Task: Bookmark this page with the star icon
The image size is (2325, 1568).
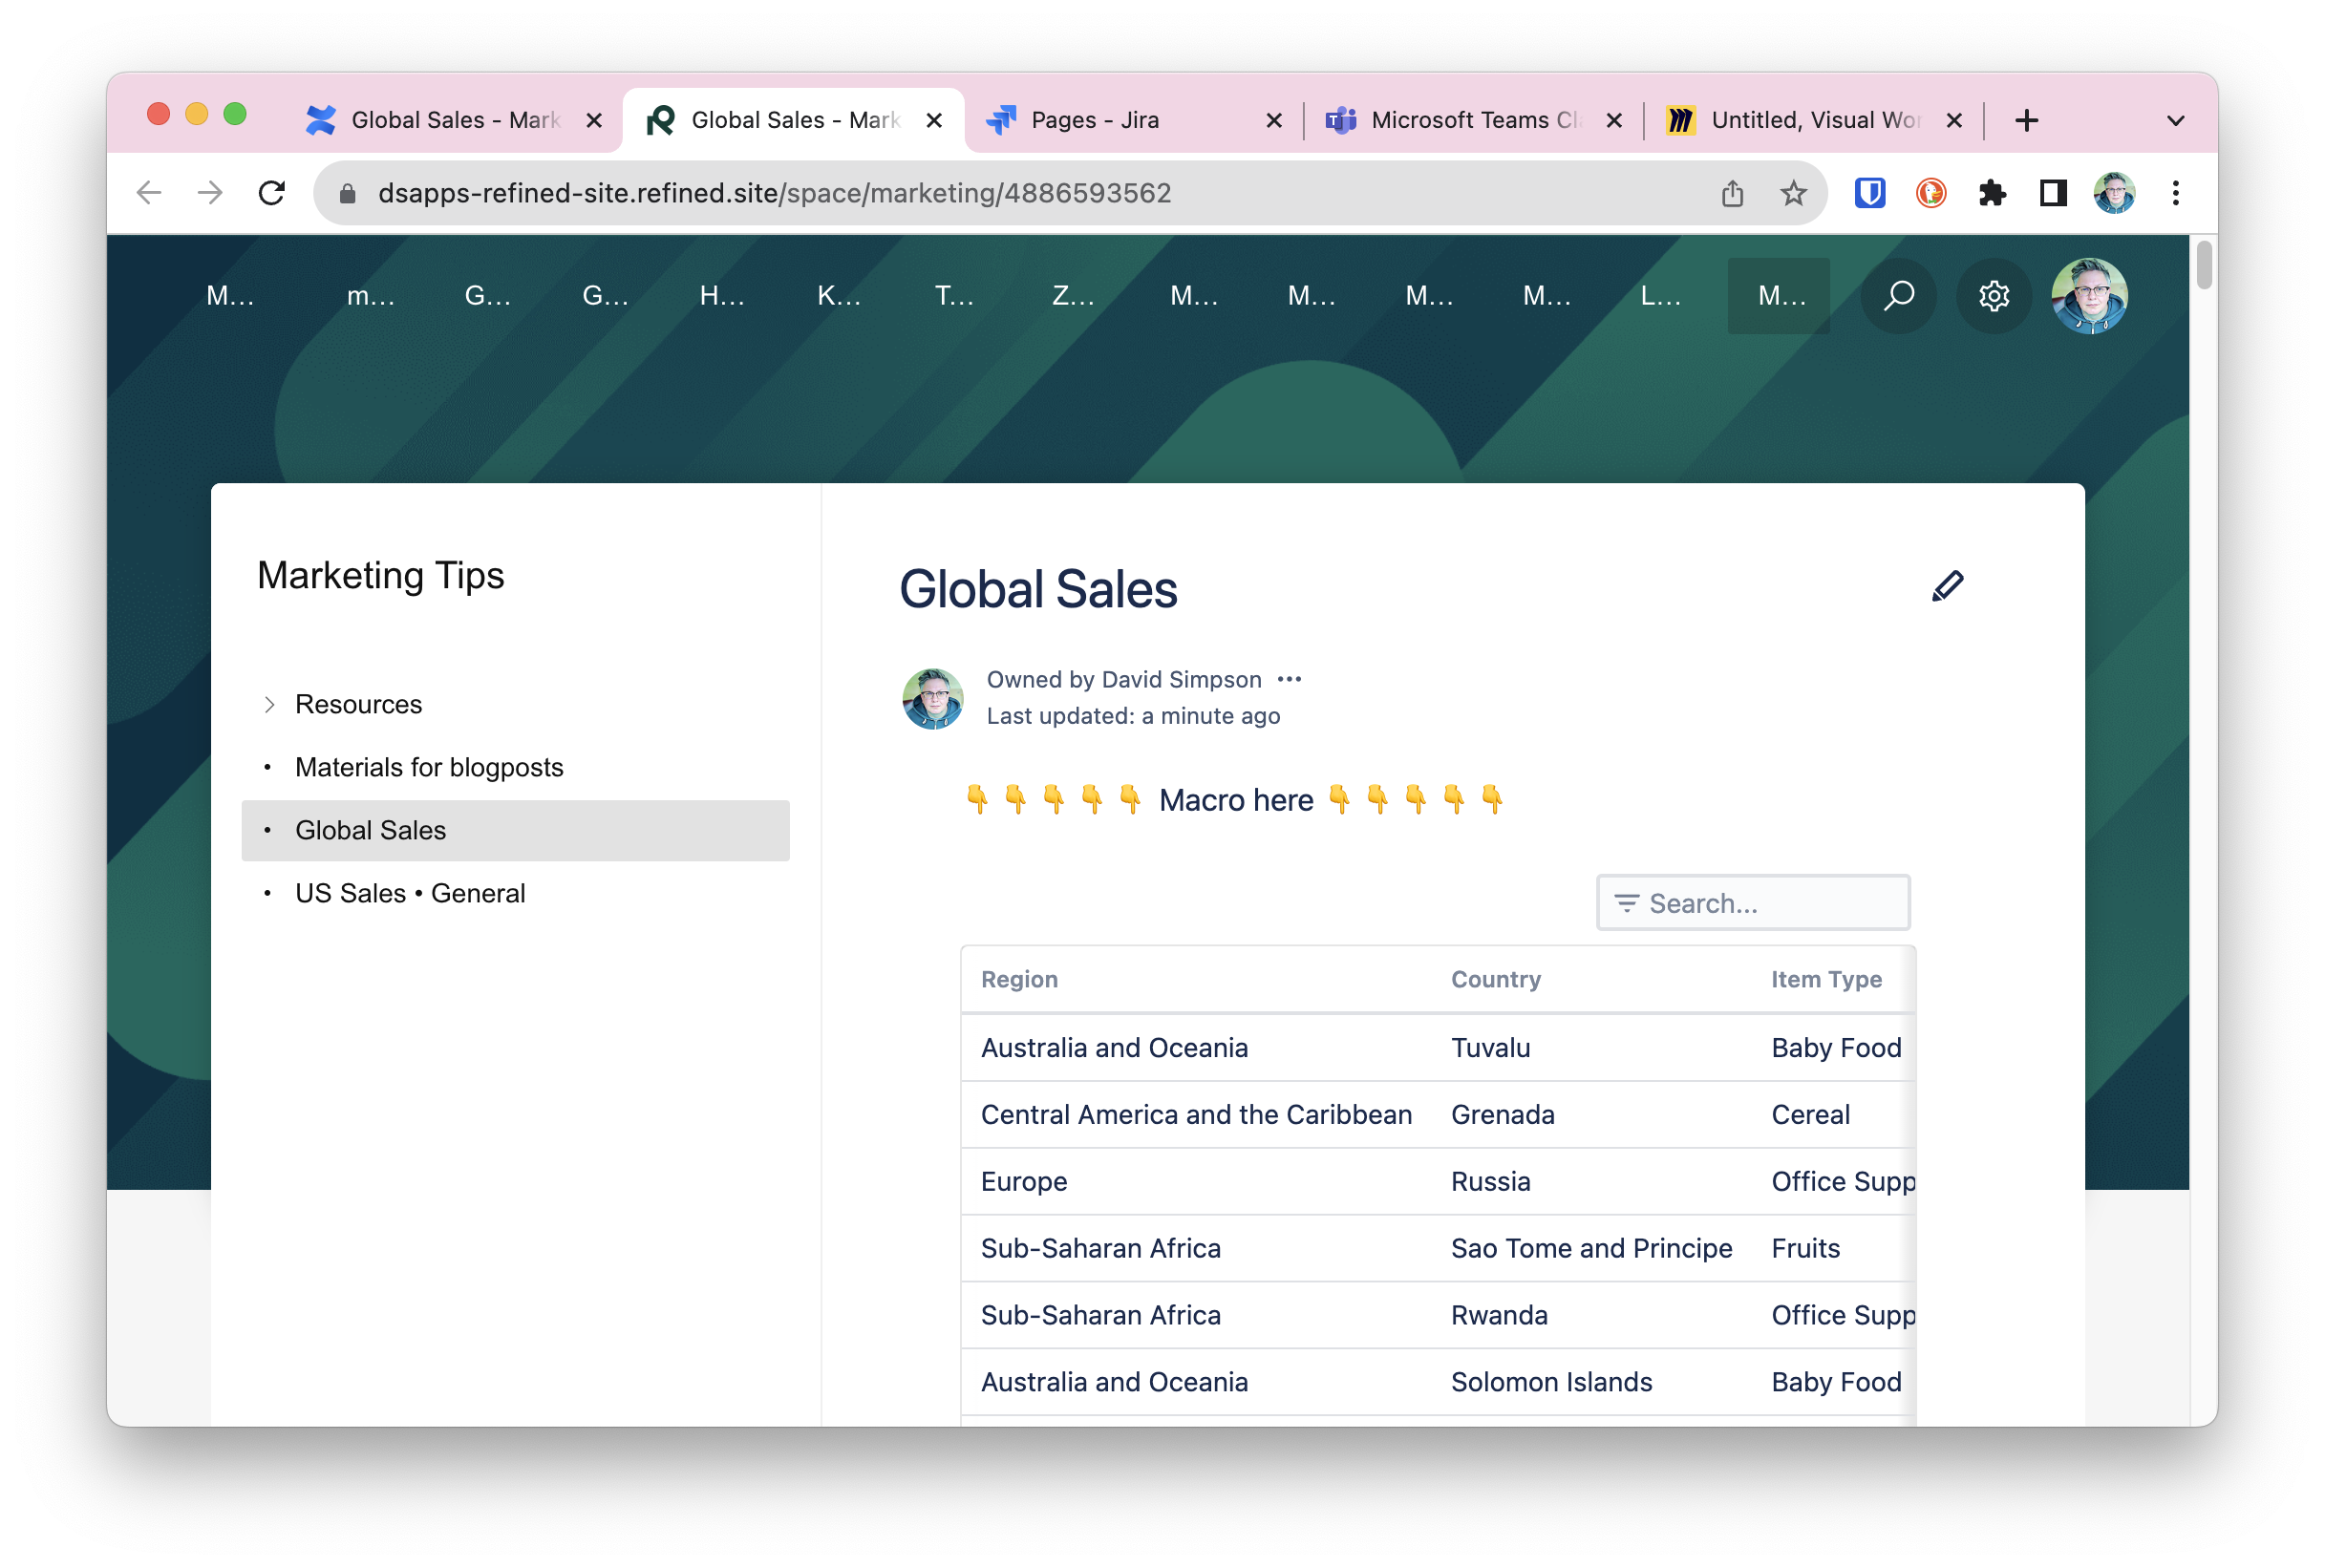Action: (x=1793, y=193)
